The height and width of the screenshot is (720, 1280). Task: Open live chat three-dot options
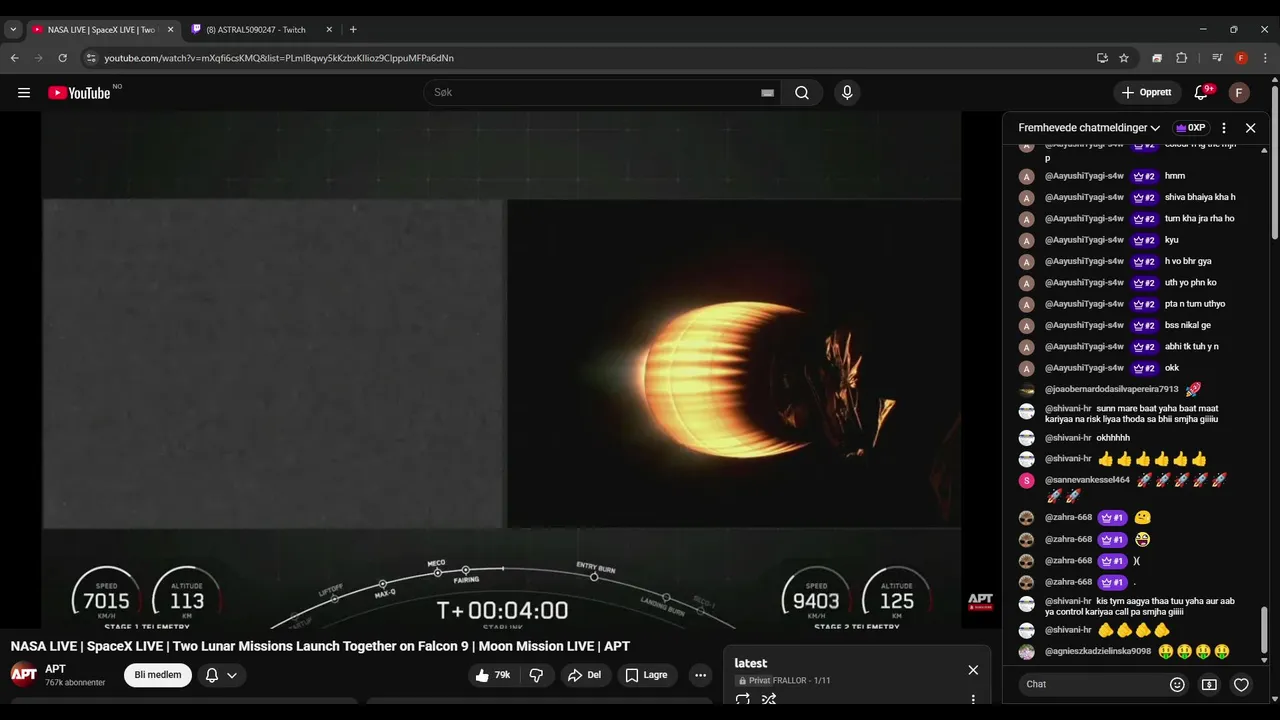[x=1224, y=128]
